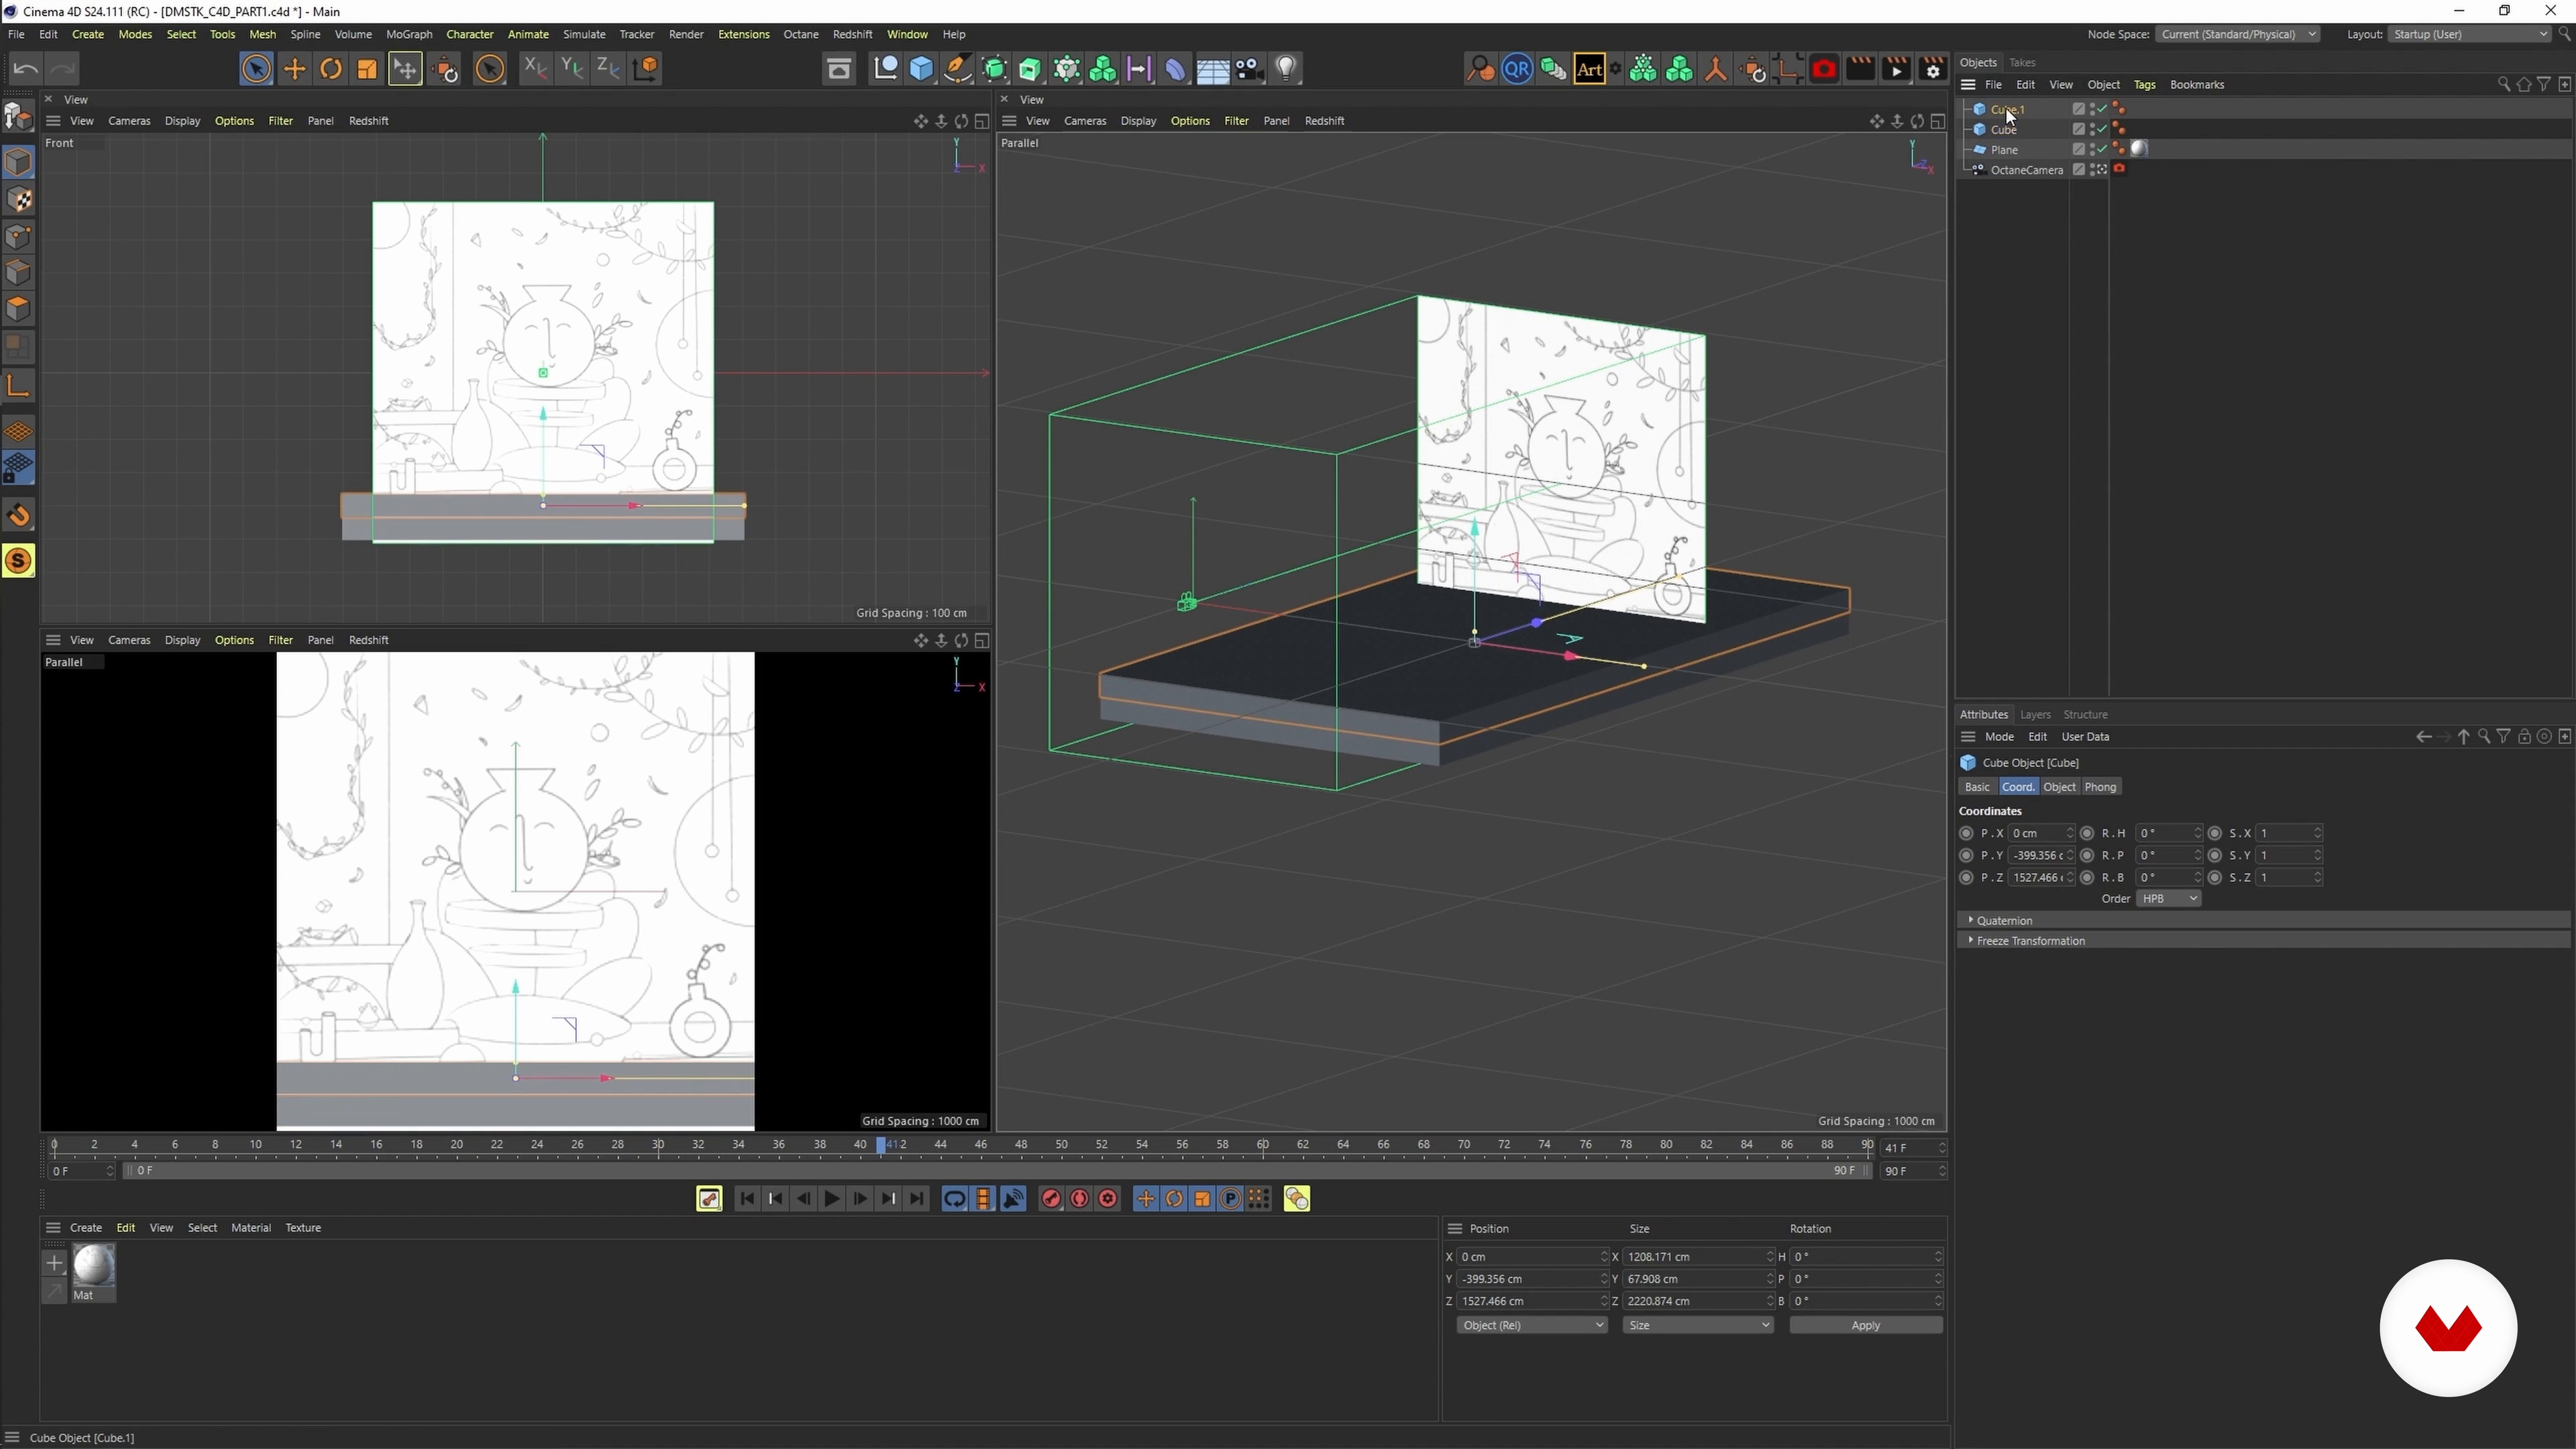The image size is (2576, 1449).
Task: Switch to the Layers tab
Action: pos(2035,715)
